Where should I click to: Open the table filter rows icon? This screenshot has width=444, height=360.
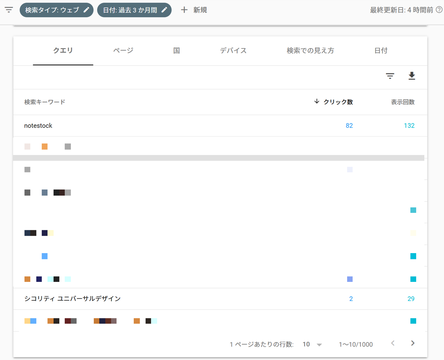click(x=390, y=76)
